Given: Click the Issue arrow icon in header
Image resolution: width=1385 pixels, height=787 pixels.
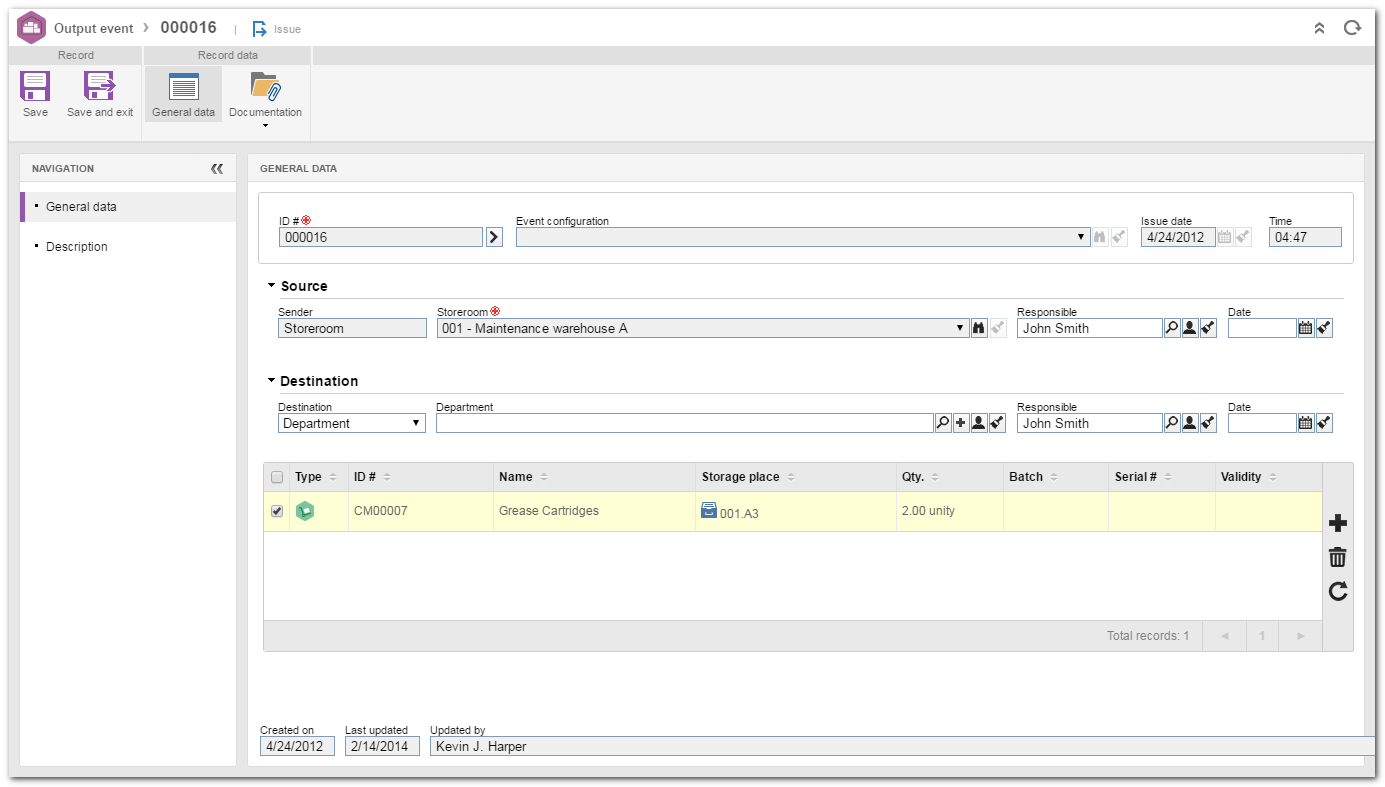Looking at the screenshot, I should point(260,29).
